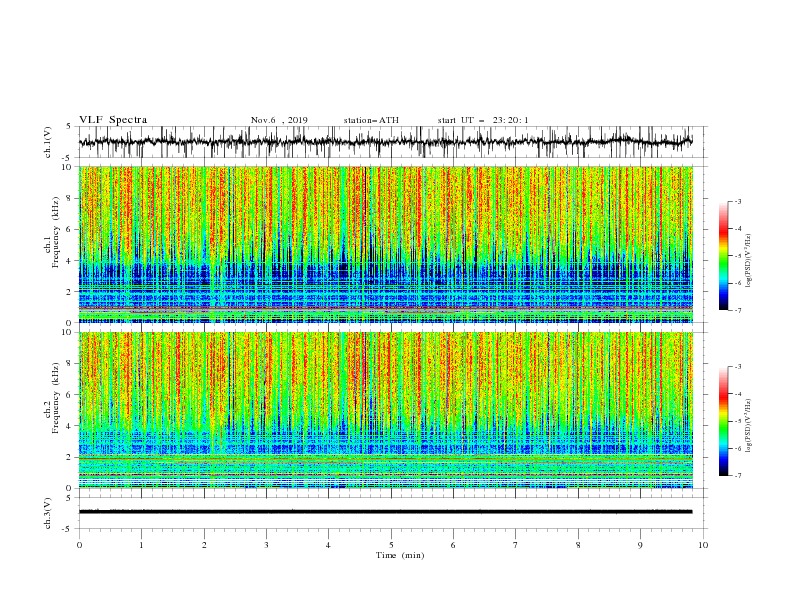Click the 'Nov.6 , 2019' date text
This screenshot has width=792, height=612.
[x=279, y=120]
